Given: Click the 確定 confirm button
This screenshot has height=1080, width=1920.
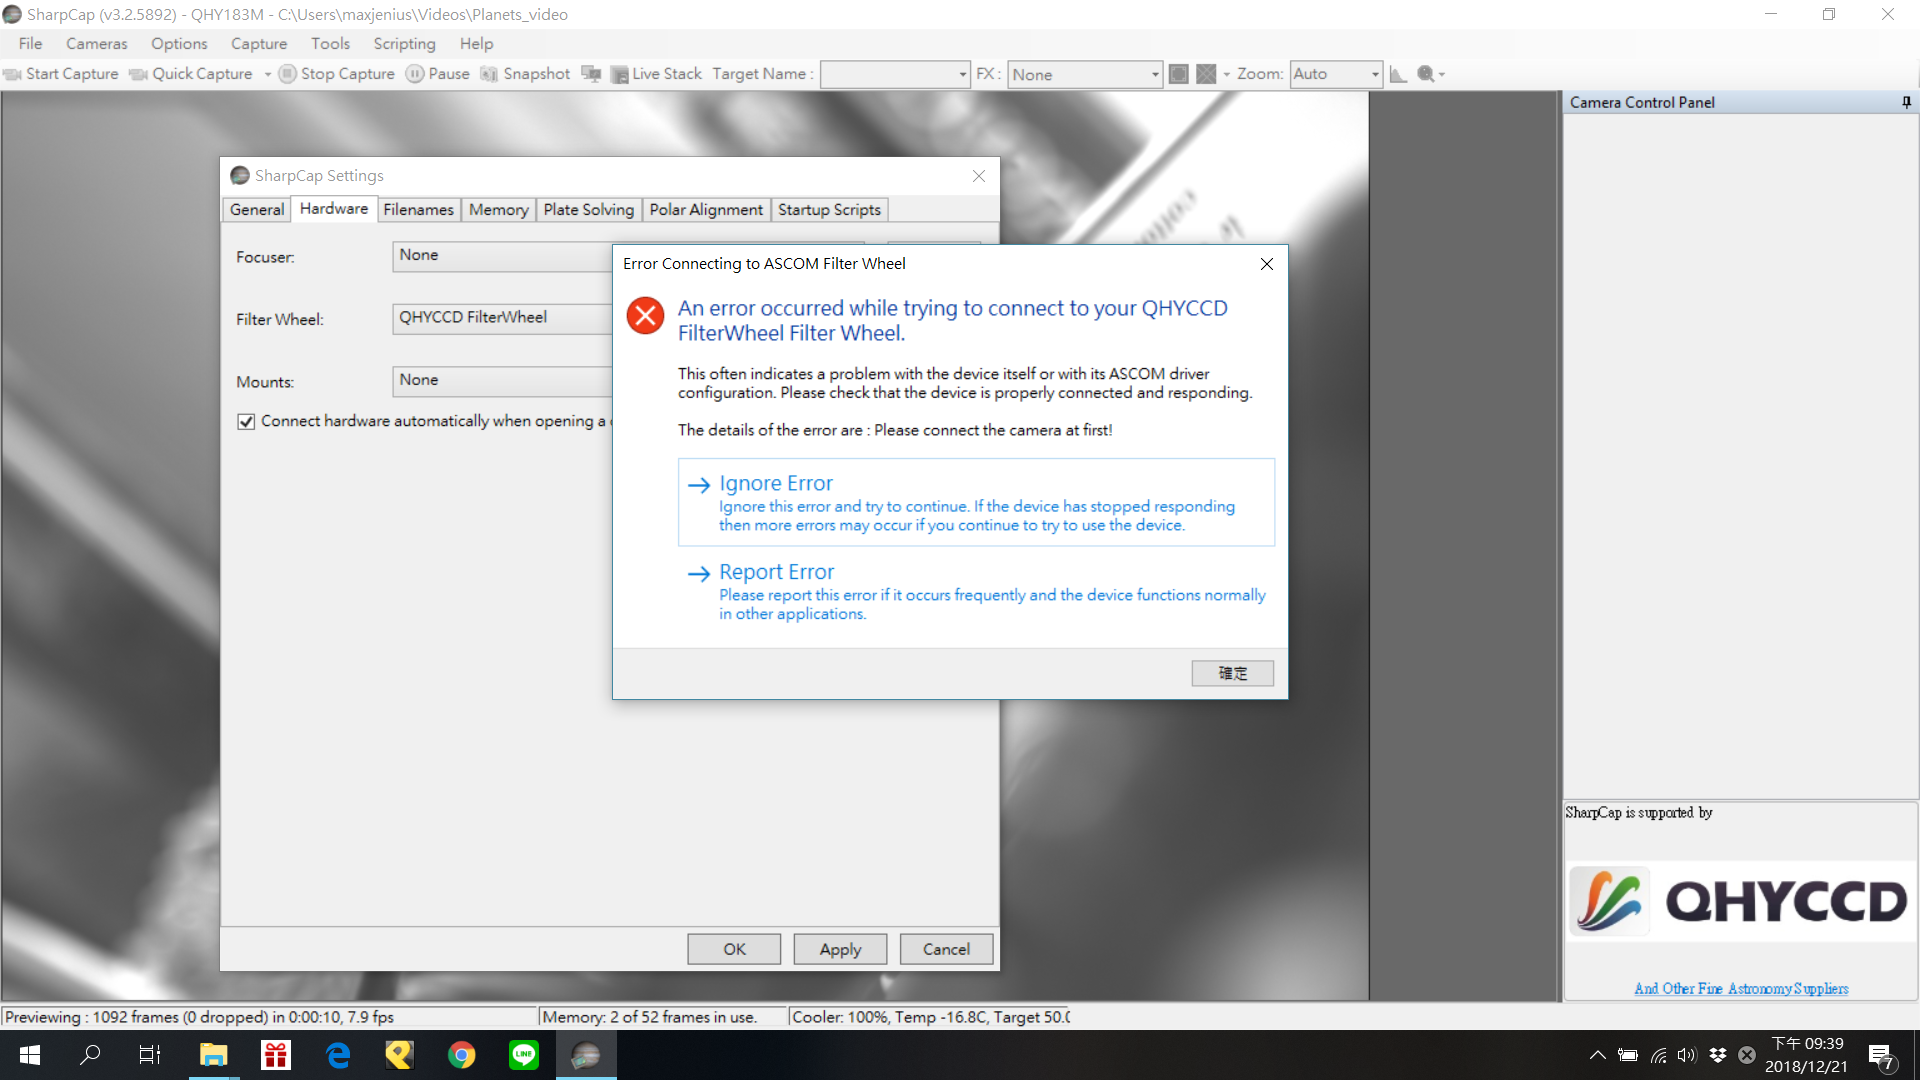Looking at the screenshot, I should pyautogui.click(x=1232, y=673).
